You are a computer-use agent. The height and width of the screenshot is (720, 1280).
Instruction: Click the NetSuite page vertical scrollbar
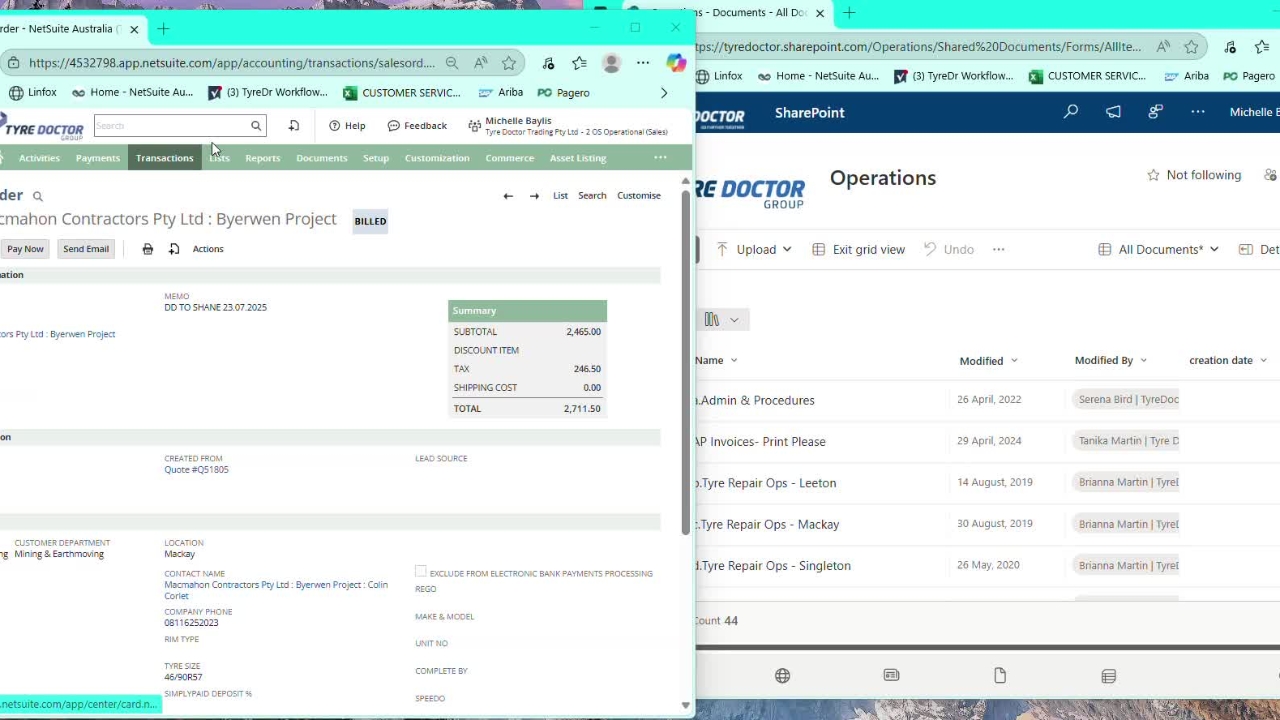(x=685, y=360)
